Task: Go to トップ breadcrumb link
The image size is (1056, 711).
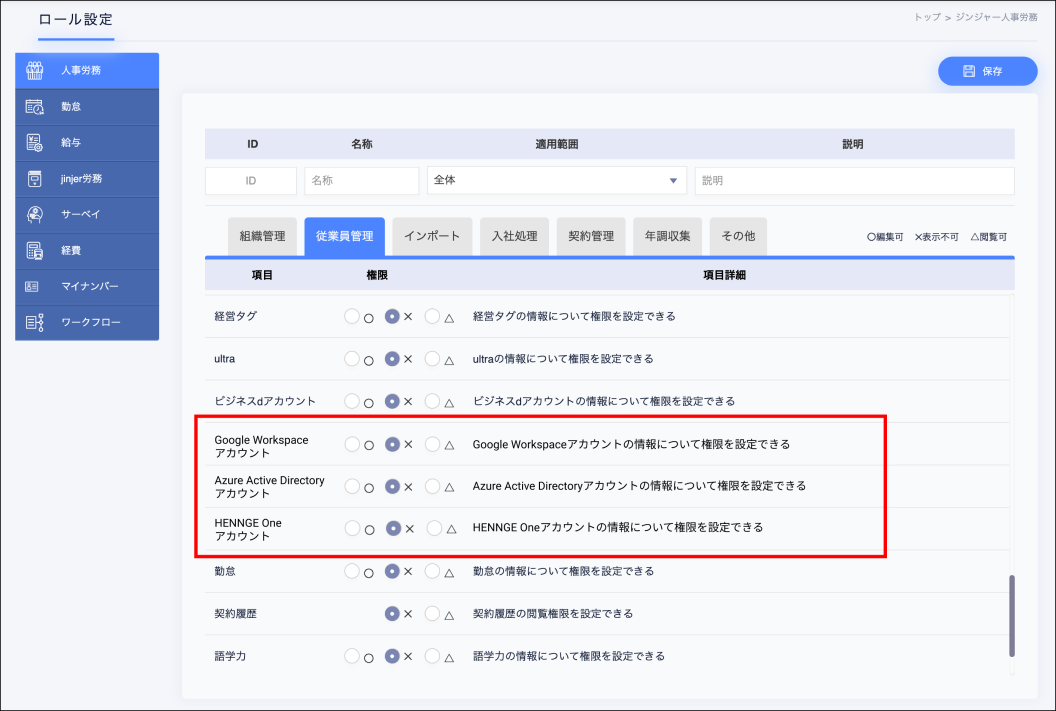Action: pyautogui.click(x=927, y=18)
